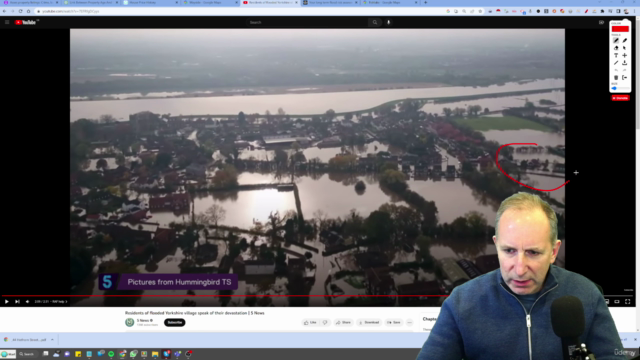Screen dimensions: 640x360
Task: Enter fullscreen mode on the video
Action: click(x=627, y=302)
